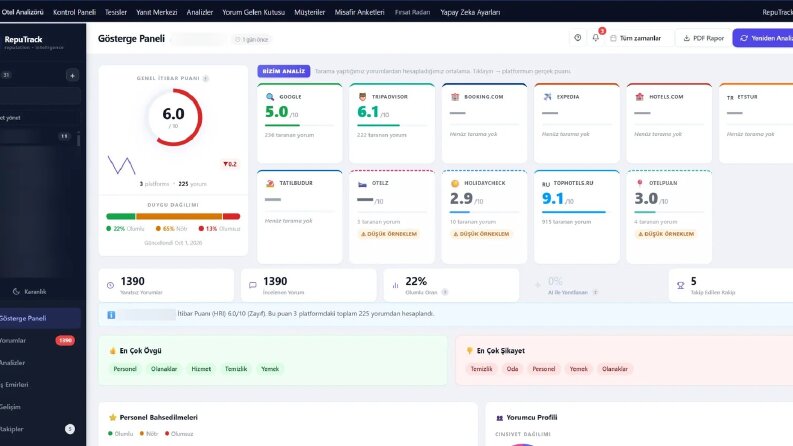
Task: Open Kontrol Paneli in top menu
Action: point(74,12)
